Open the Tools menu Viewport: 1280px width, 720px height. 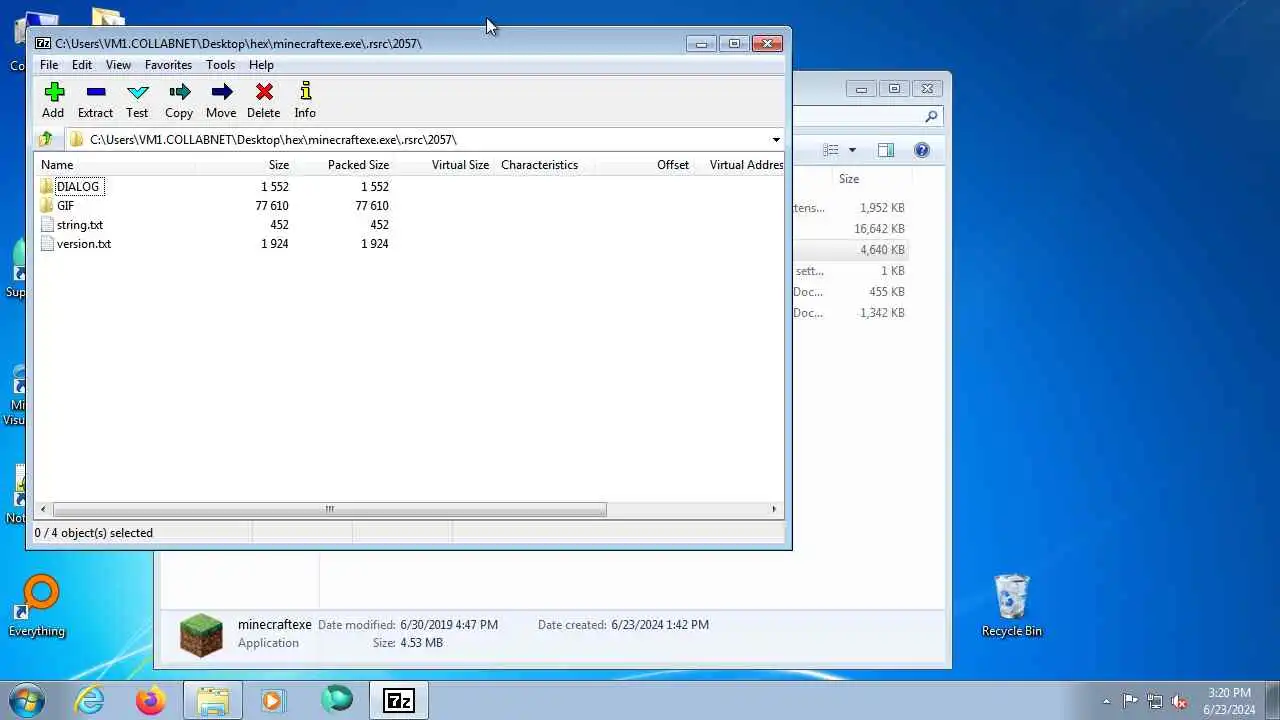point(221,65)
